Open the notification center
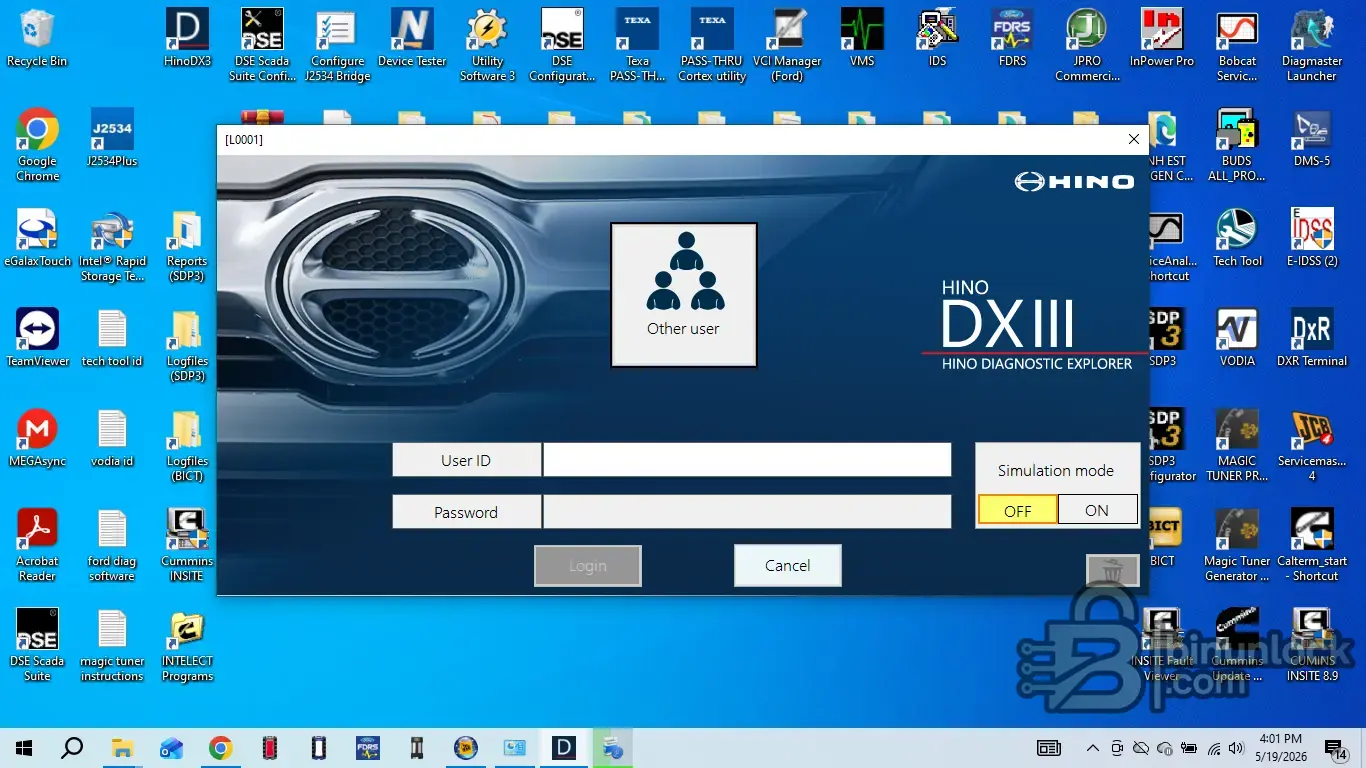Viewport: 1366px width, 768px height. (1336, 748)
